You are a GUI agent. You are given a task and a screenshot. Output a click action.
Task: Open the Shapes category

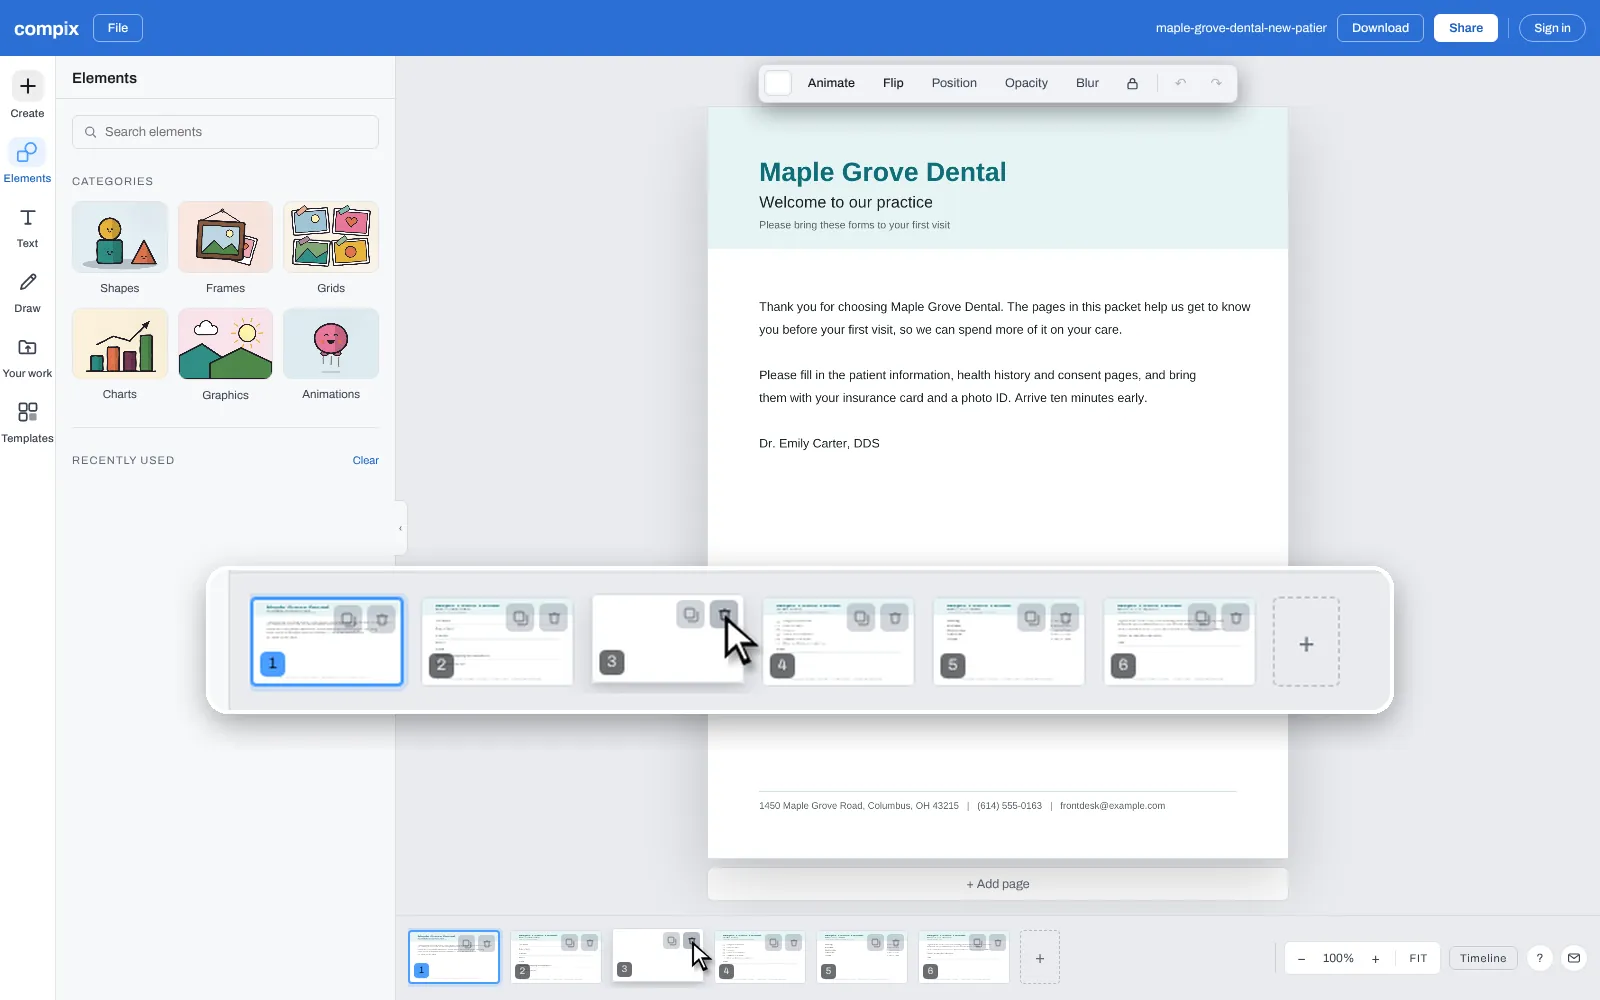pos(120,248)
